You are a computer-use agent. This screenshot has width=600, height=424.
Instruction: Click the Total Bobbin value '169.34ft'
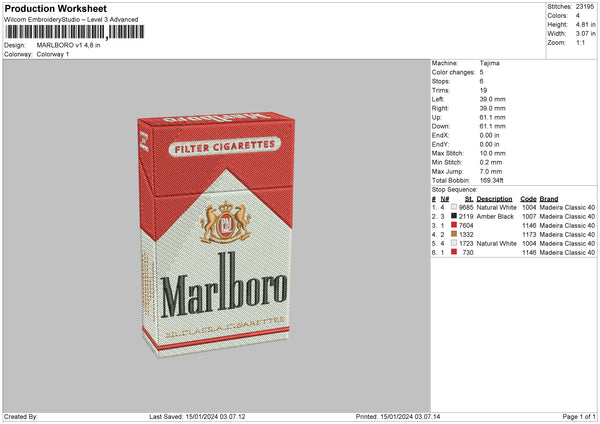[492, 180]
